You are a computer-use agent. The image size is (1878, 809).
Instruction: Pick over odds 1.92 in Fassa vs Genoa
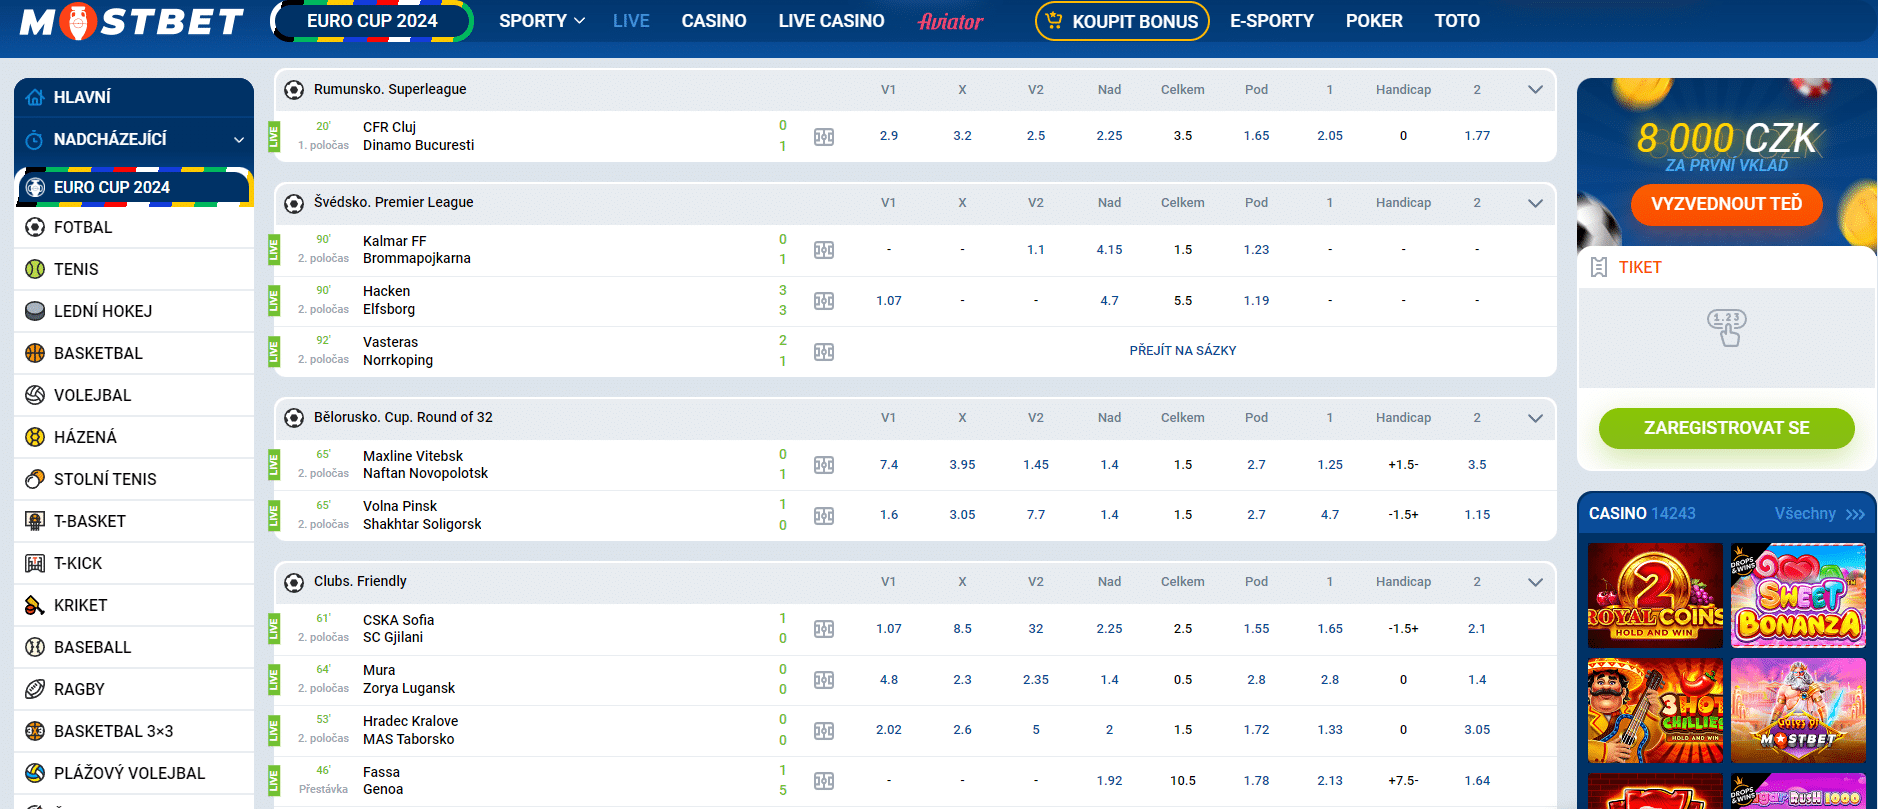coord(1109,781)
